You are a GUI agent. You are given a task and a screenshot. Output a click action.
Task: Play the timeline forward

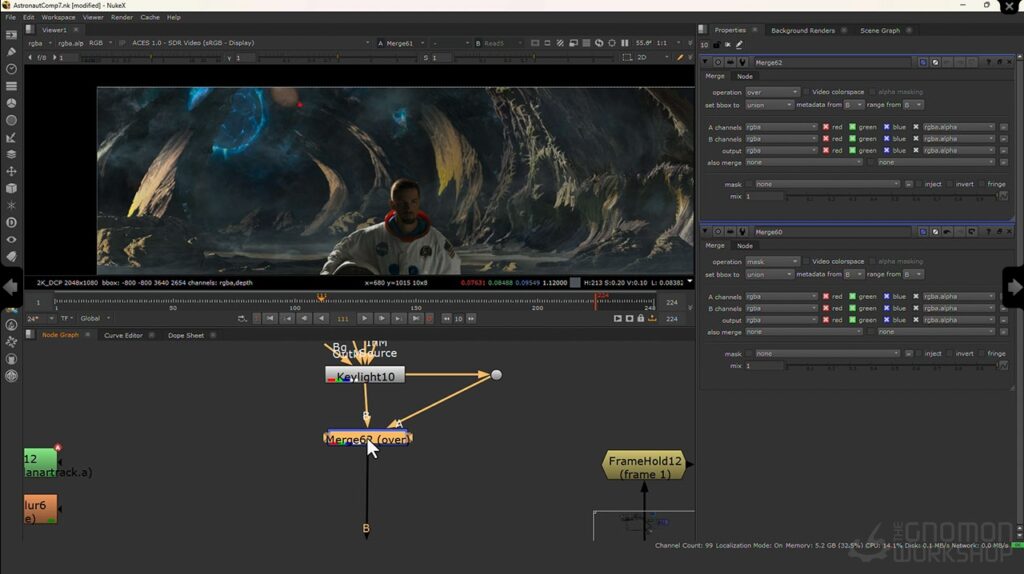click(x=364, y=319)
